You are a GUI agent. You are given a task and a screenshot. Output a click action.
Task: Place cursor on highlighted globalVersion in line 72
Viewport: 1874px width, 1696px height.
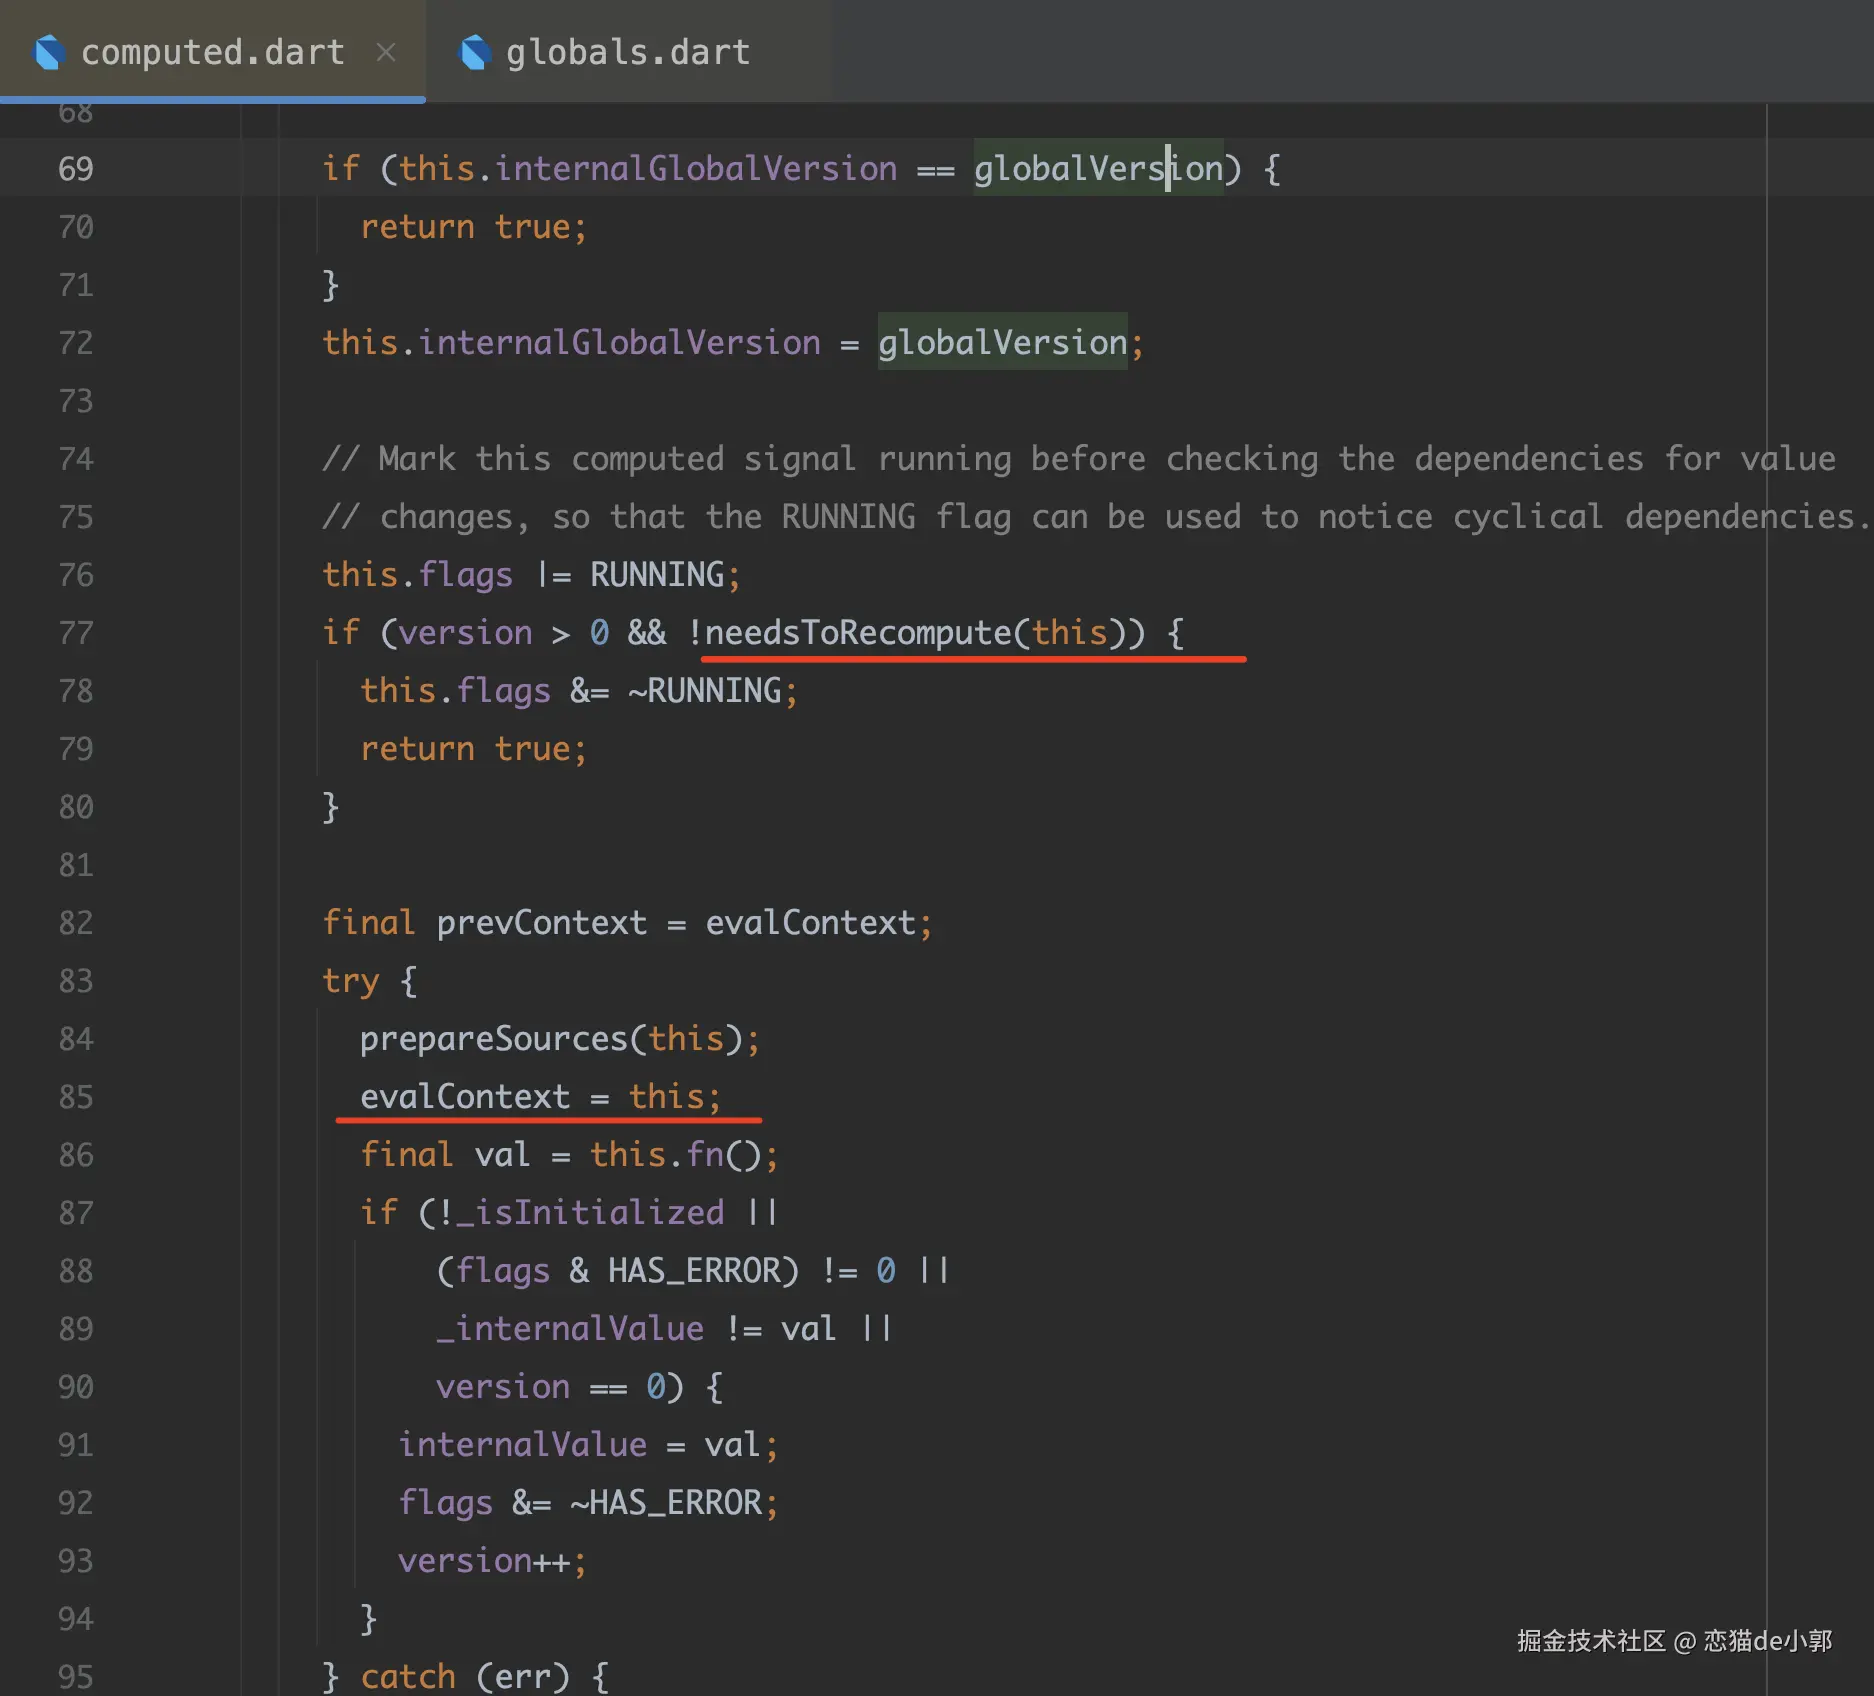click(x=1003, y=343)
